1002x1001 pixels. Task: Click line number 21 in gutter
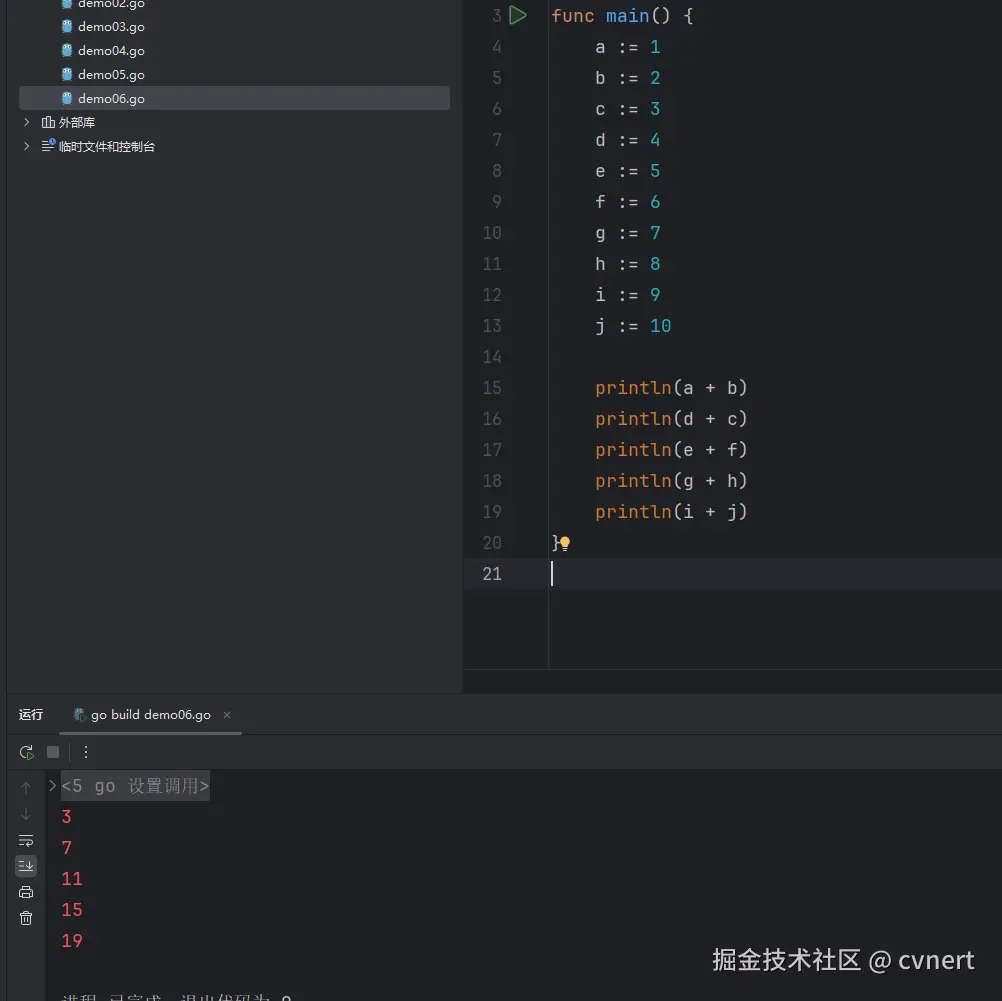[492, 574]
